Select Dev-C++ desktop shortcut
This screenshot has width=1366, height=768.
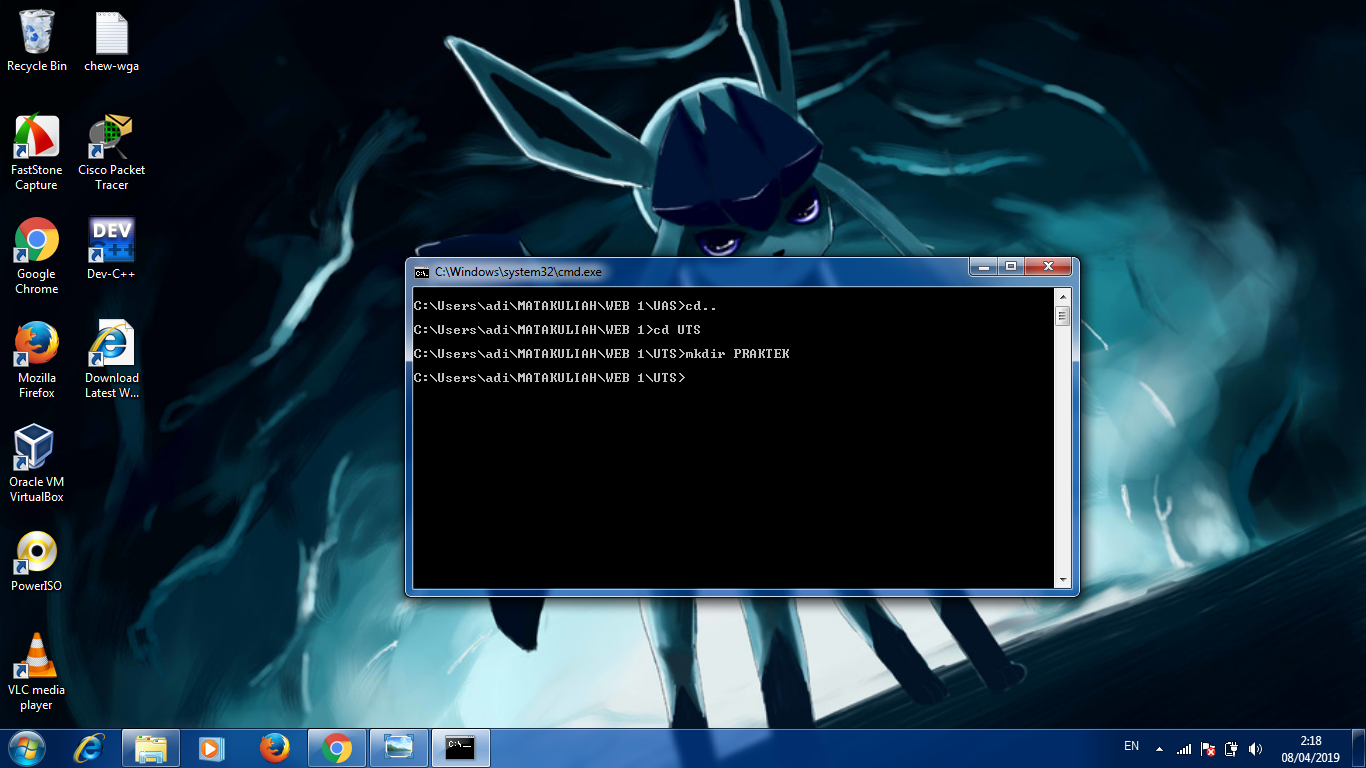pyautogui.click(x=112, y=249)
